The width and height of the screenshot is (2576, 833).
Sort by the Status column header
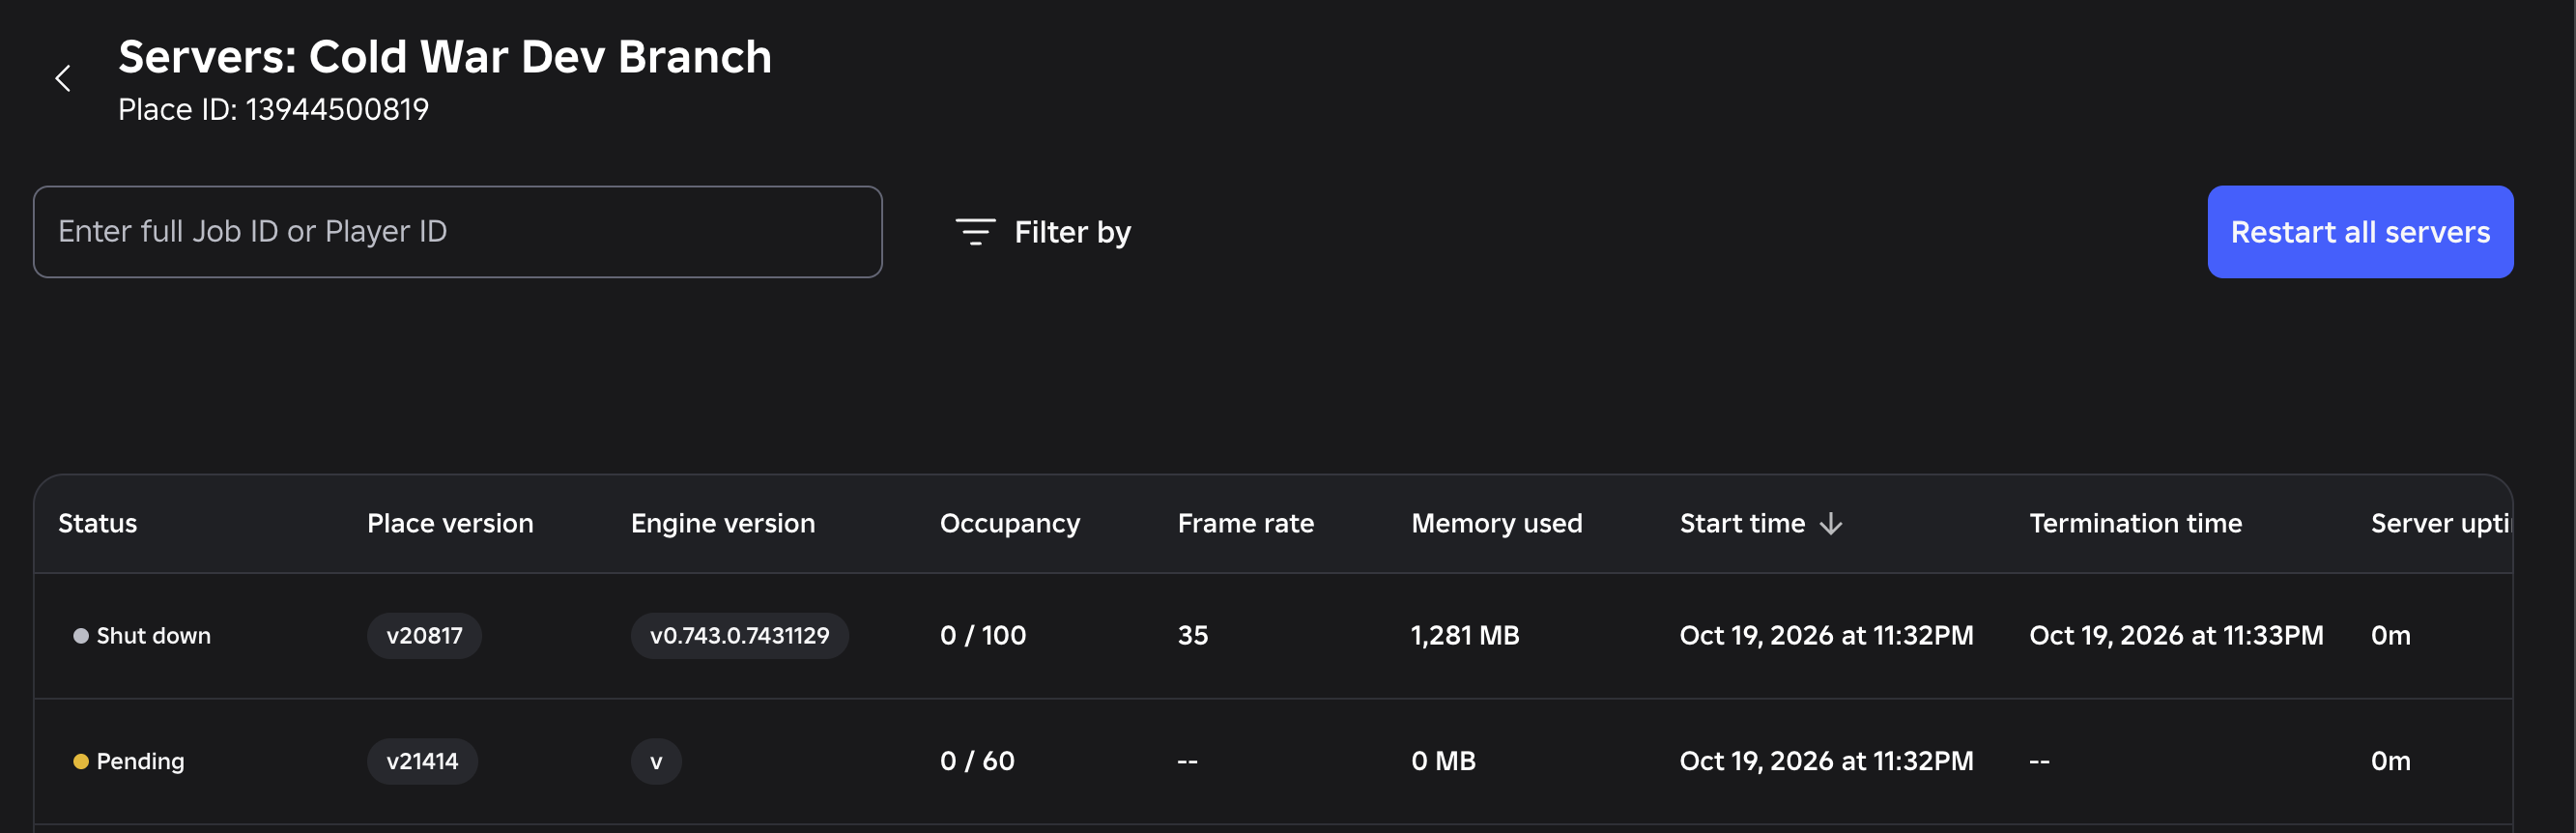click(x=98, y=523)
